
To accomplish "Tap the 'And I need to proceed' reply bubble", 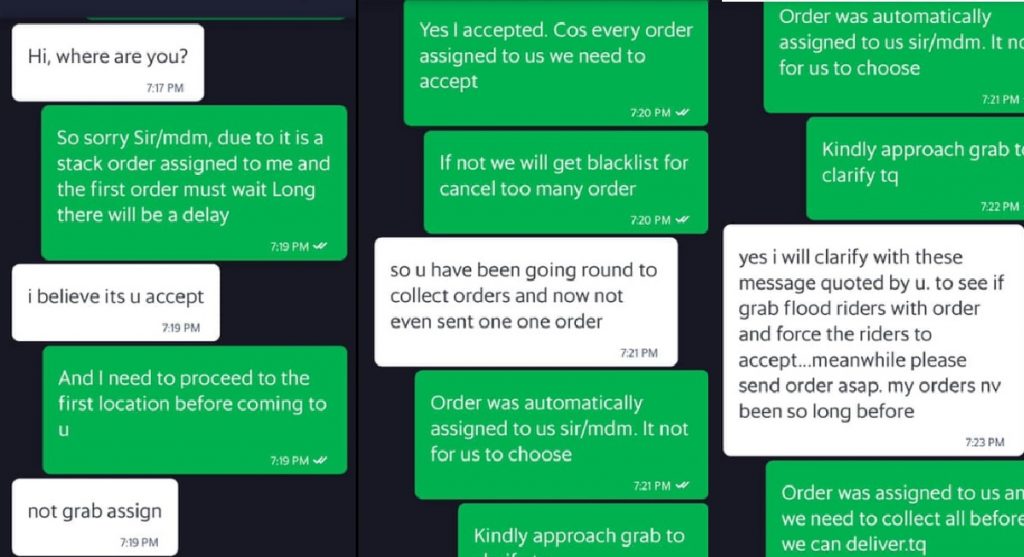I will pos(195,410).
